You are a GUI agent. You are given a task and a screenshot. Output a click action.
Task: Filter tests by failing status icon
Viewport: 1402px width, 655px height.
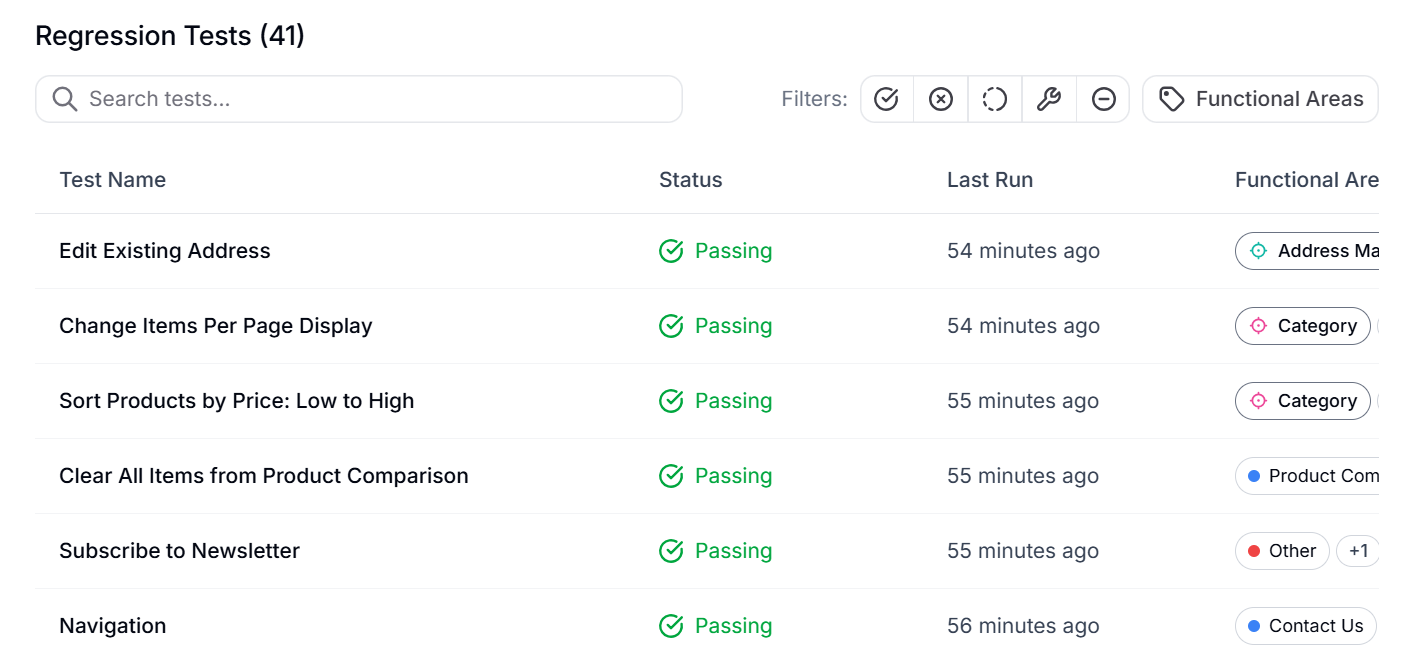coord(940,98)
